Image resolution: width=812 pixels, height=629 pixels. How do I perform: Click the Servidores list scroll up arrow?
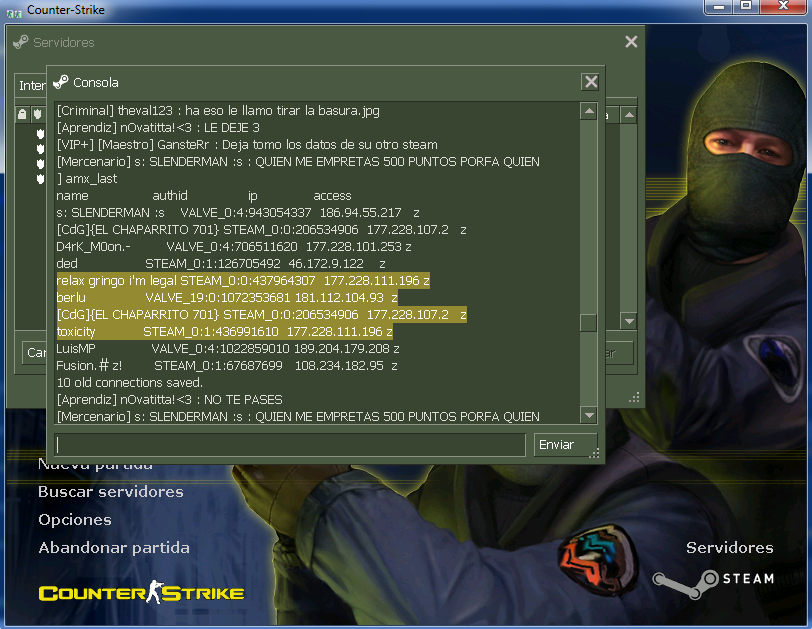629,115
